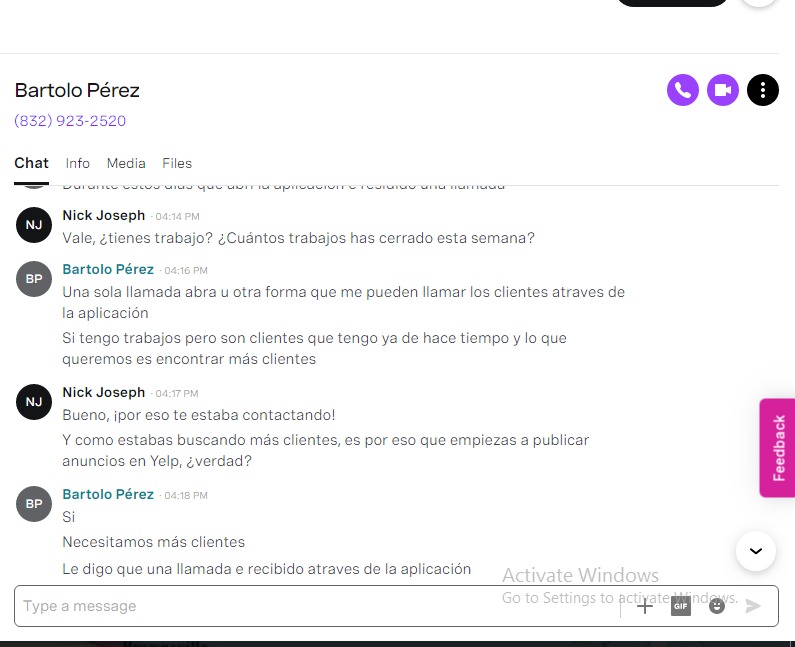Image resolution: width=795 pixels, height=647 pixels.
Task: Switch to the Media tab
Action: point(126,163)
